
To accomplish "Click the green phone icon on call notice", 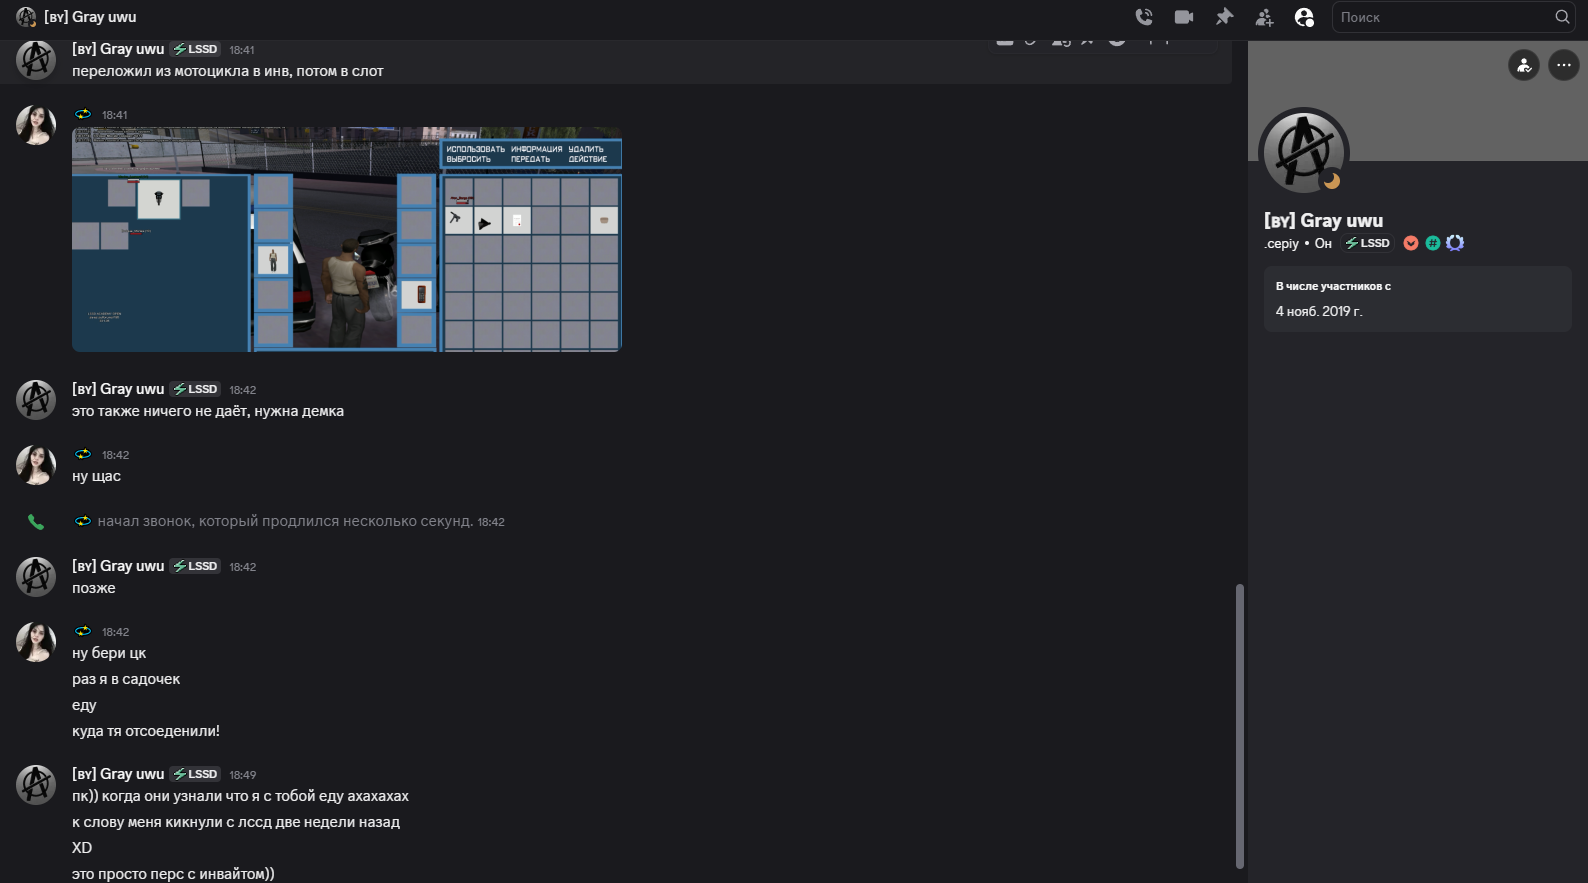I will 36,522.
